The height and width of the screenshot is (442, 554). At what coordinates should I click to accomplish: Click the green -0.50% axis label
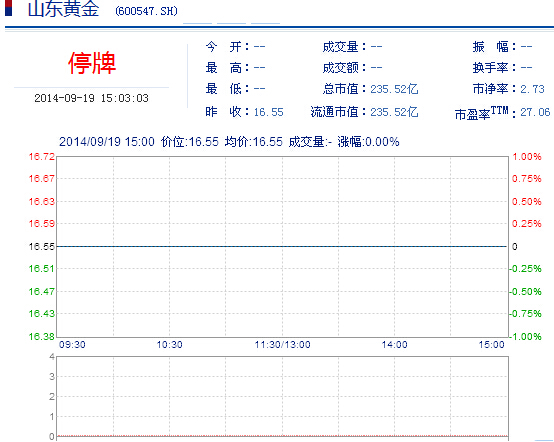pyautogui.click(x=525, y=291)
